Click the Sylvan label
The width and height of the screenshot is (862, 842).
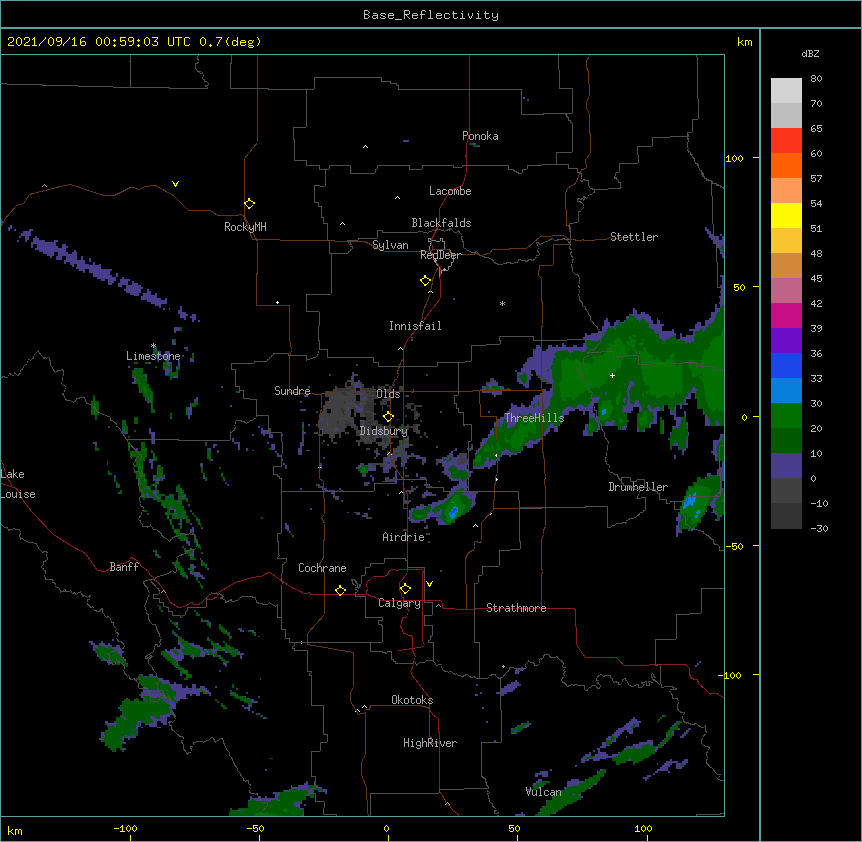pyautogui.click(x=390, y=245)
